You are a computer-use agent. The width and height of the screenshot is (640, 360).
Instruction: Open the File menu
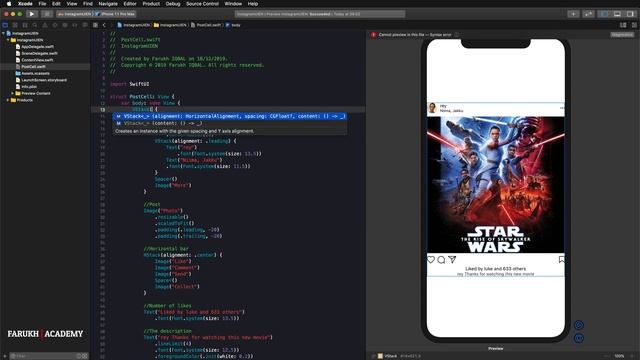coord(42,4)
